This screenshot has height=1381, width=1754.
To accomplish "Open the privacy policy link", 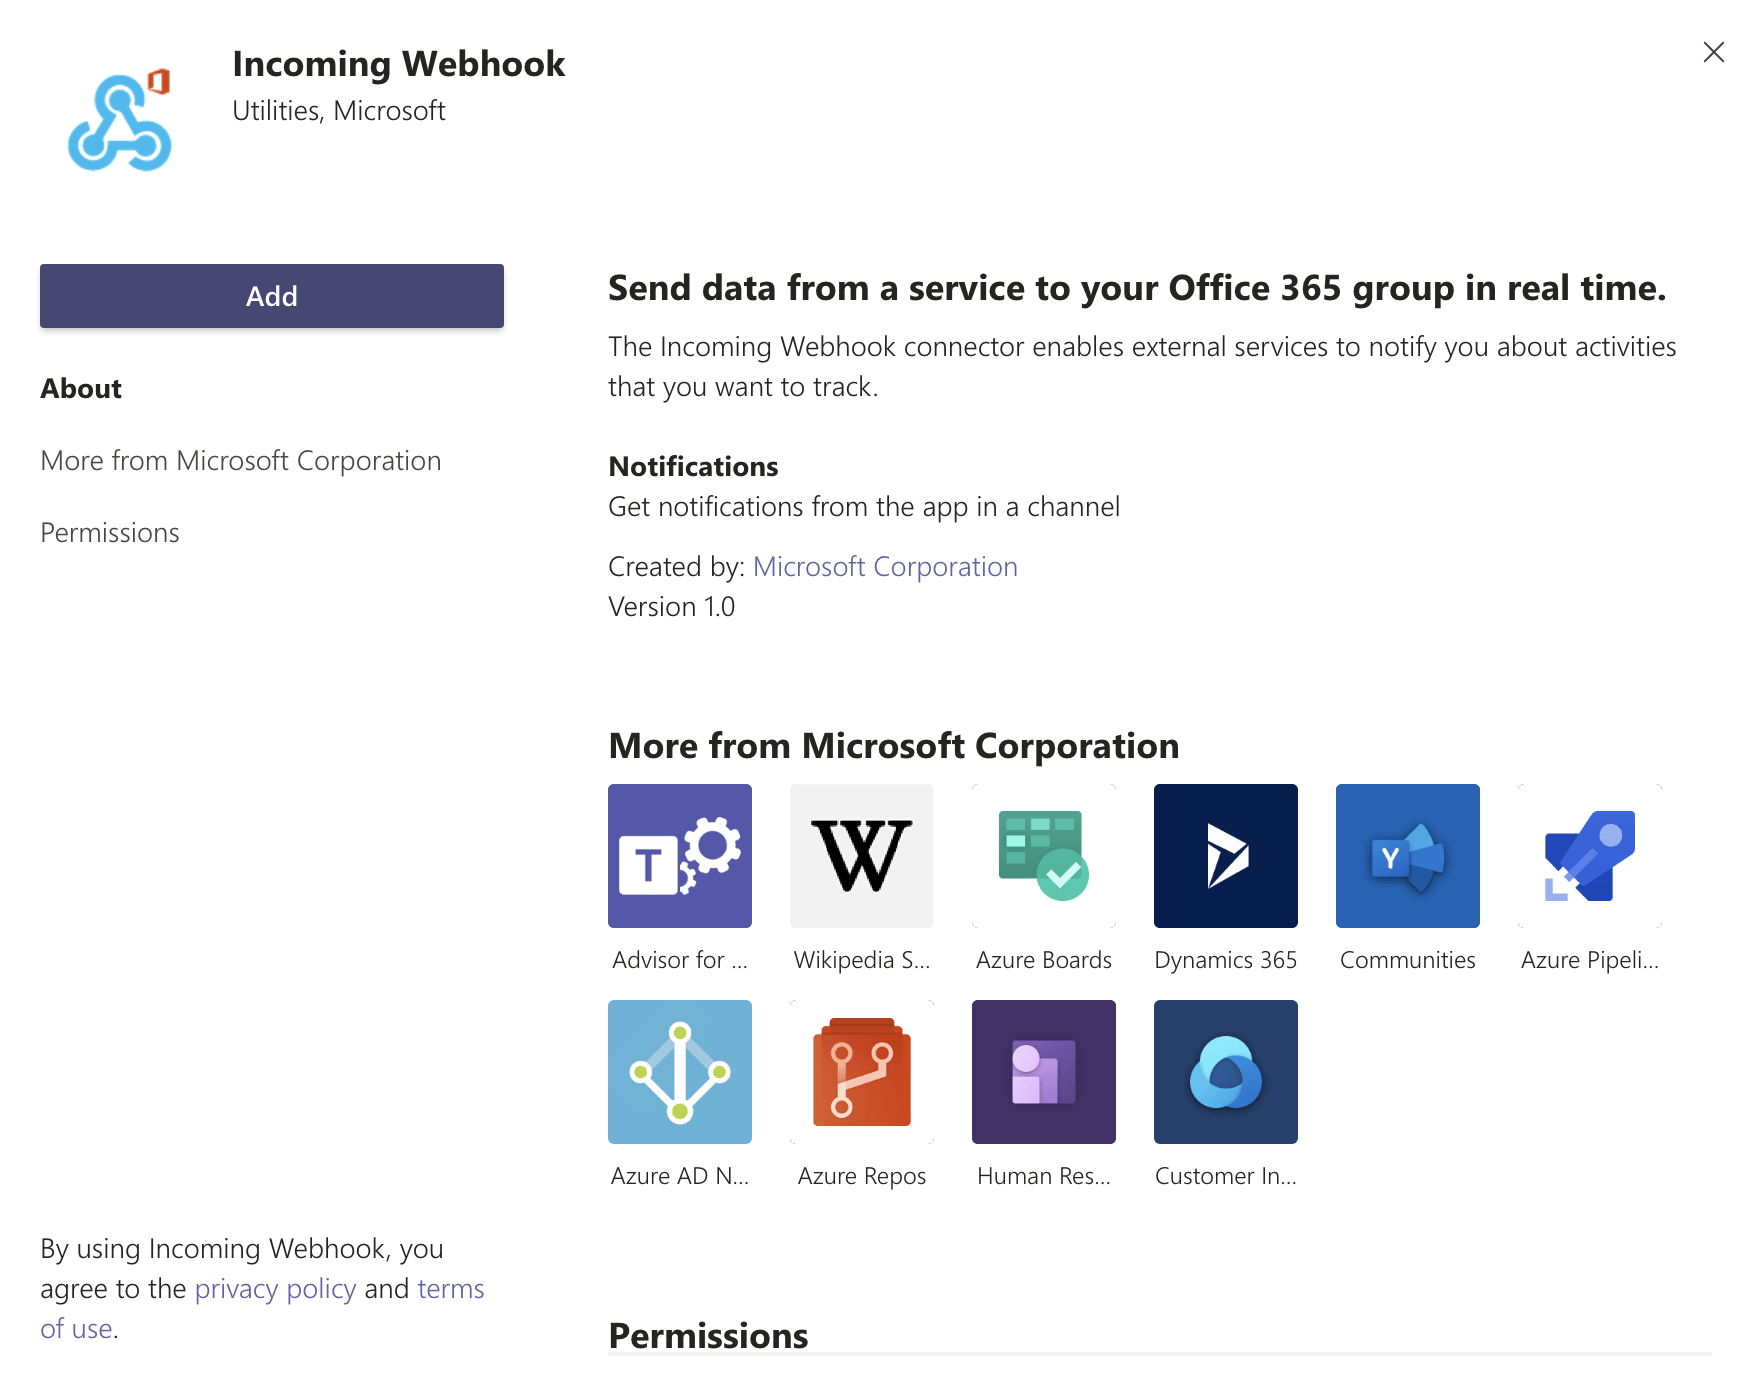I will coord(275,1289).
